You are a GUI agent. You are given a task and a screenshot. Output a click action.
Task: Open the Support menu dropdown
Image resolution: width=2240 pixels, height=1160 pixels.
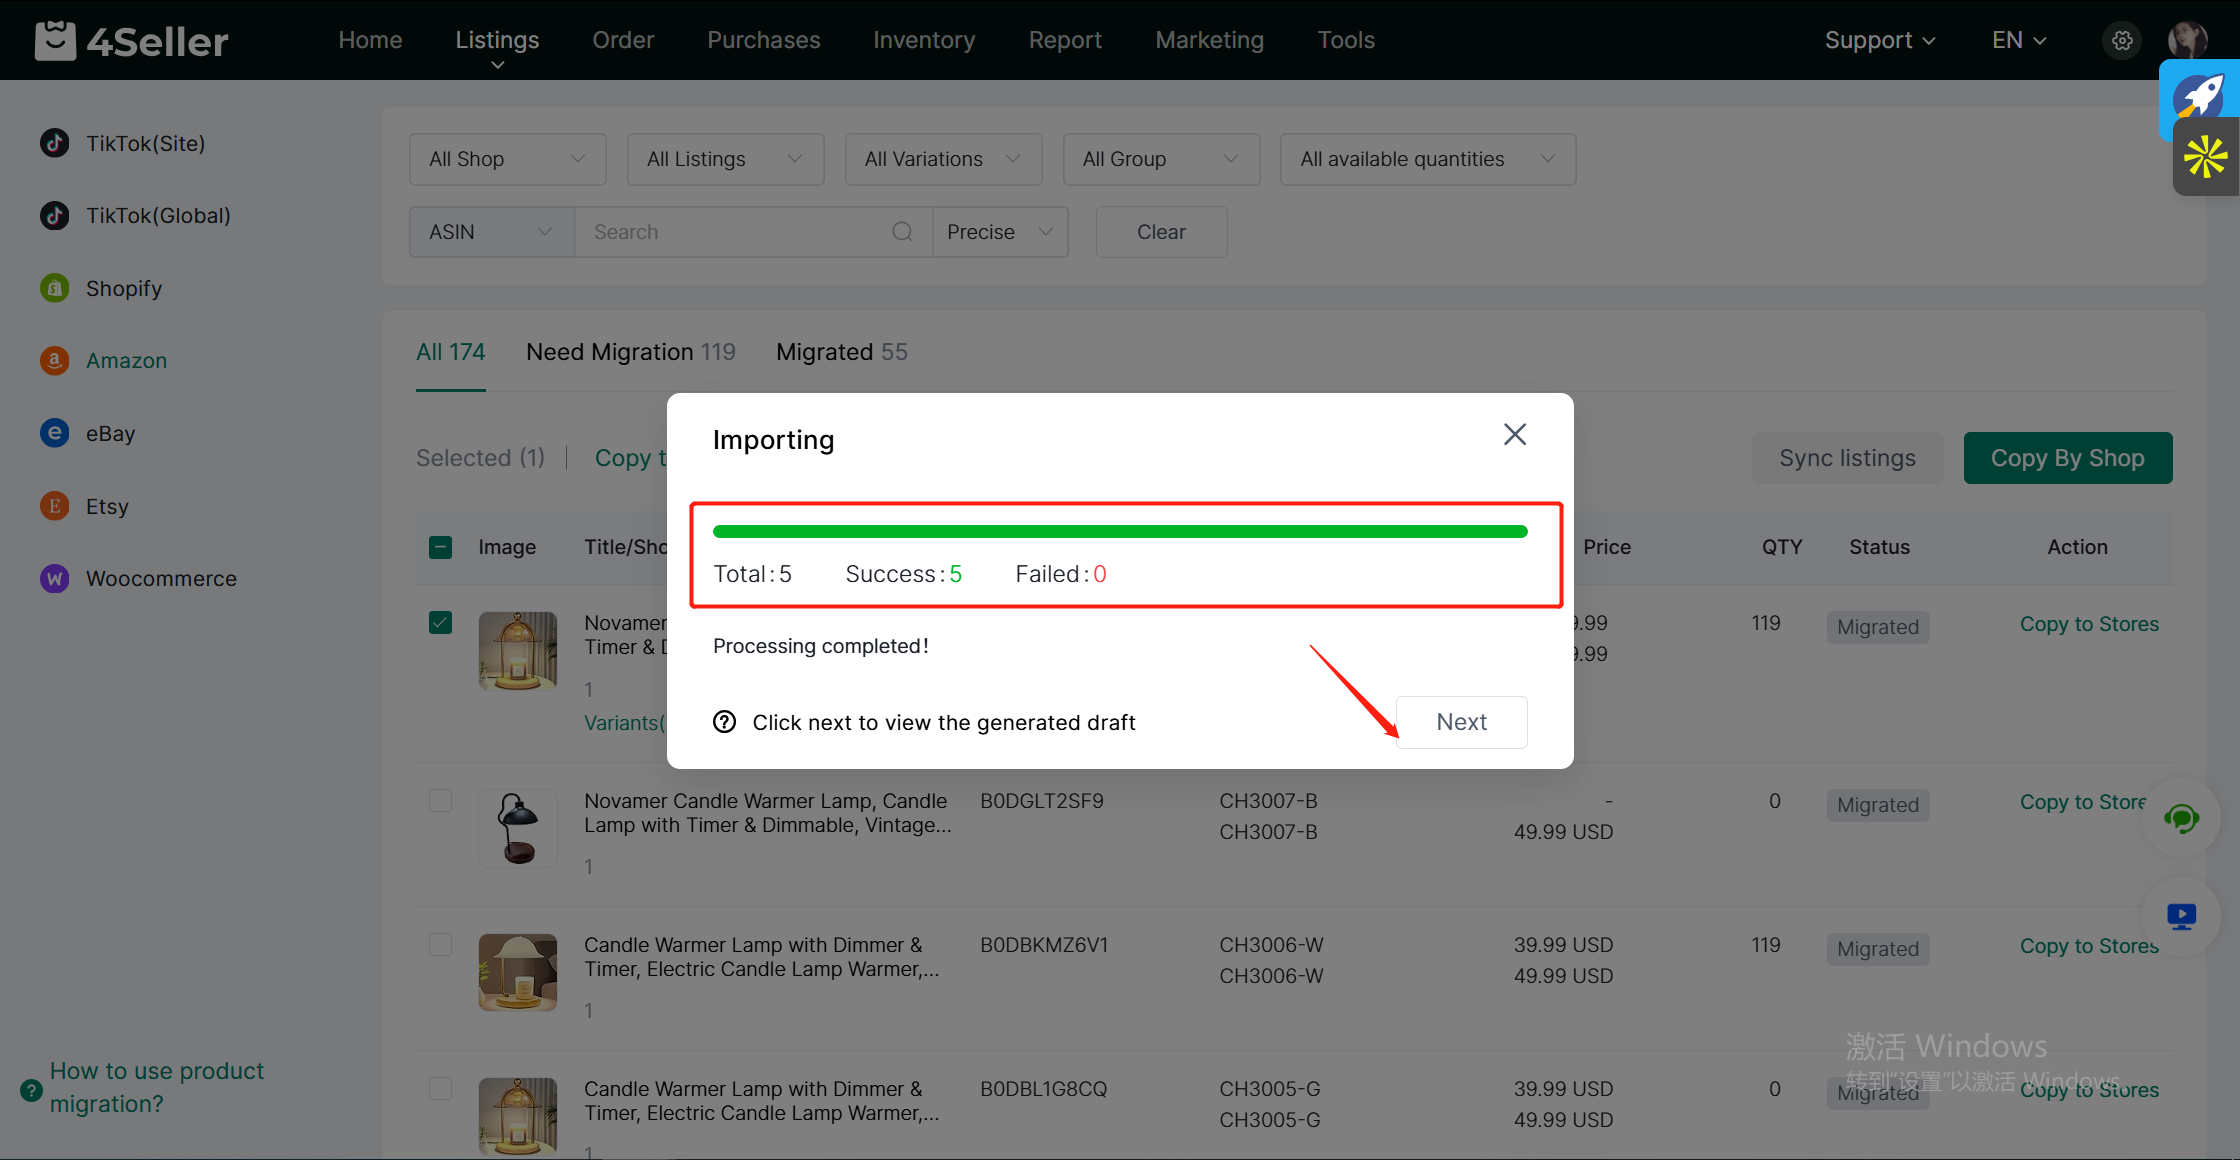coord(1879,40)
